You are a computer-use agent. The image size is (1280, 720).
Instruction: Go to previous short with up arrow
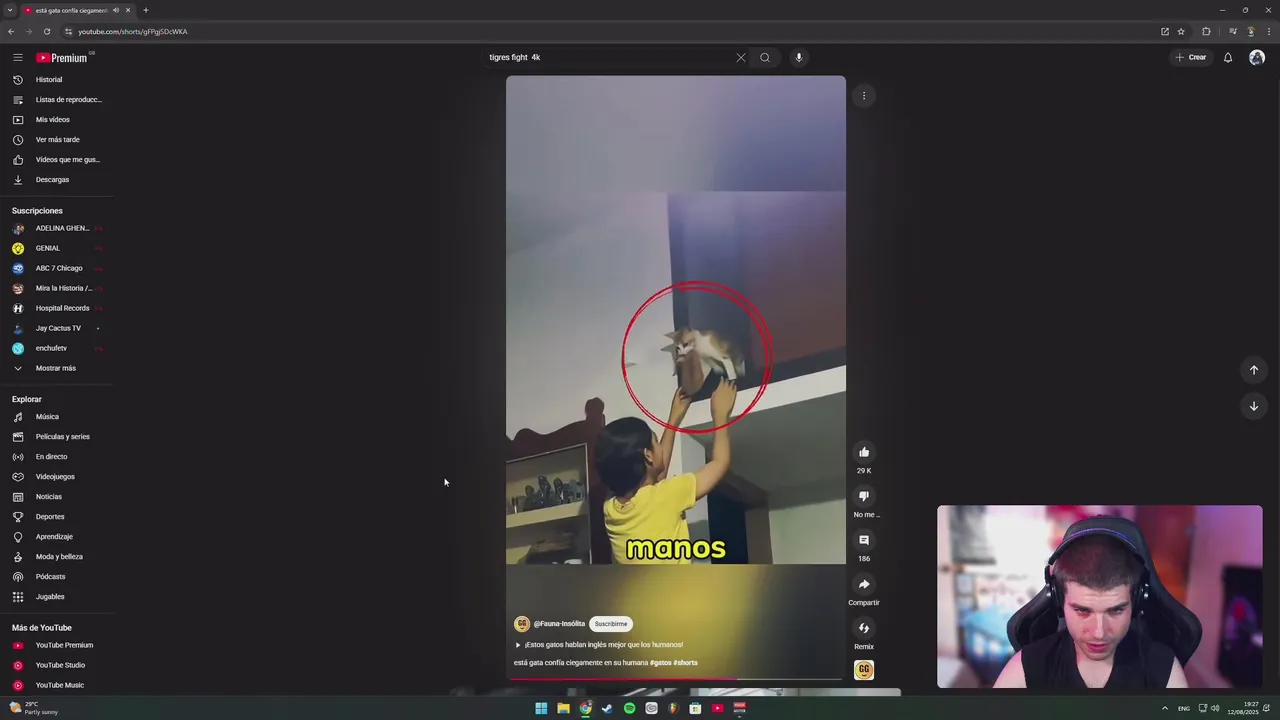(1254, 370)
